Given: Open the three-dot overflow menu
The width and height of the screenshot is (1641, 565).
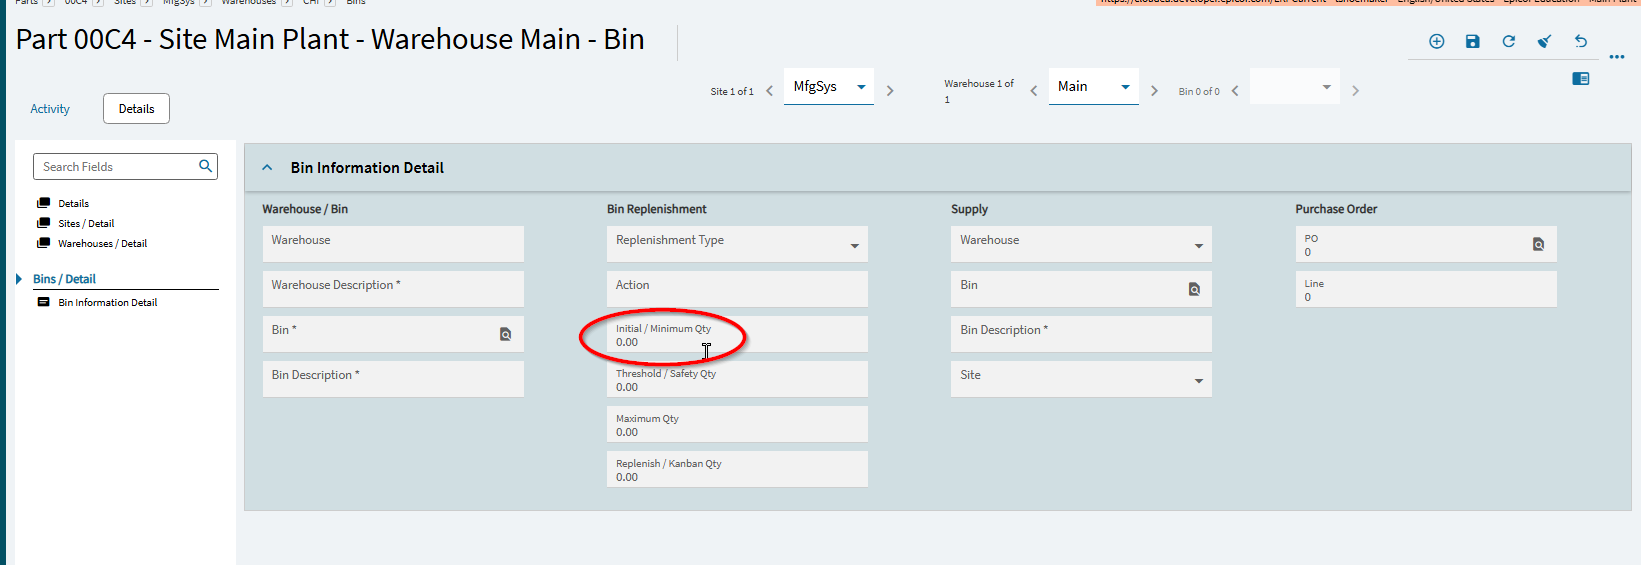Looking at the screenshot, I should tap(1616, 57).
